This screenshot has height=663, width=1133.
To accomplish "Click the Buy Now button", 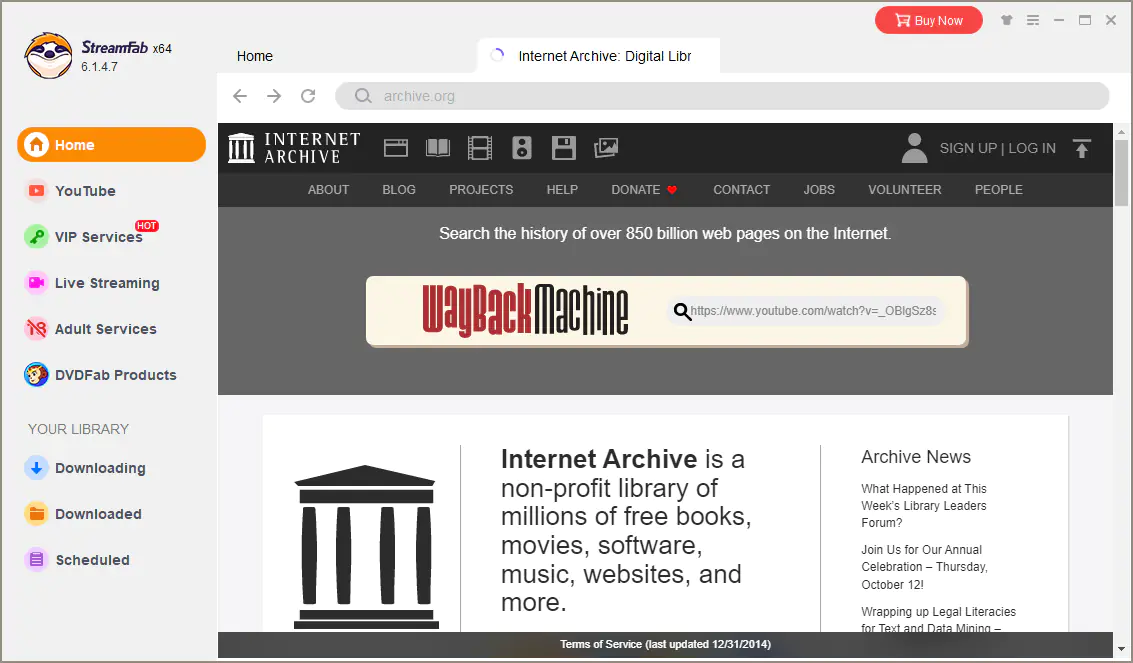I will tap(929, 20).
